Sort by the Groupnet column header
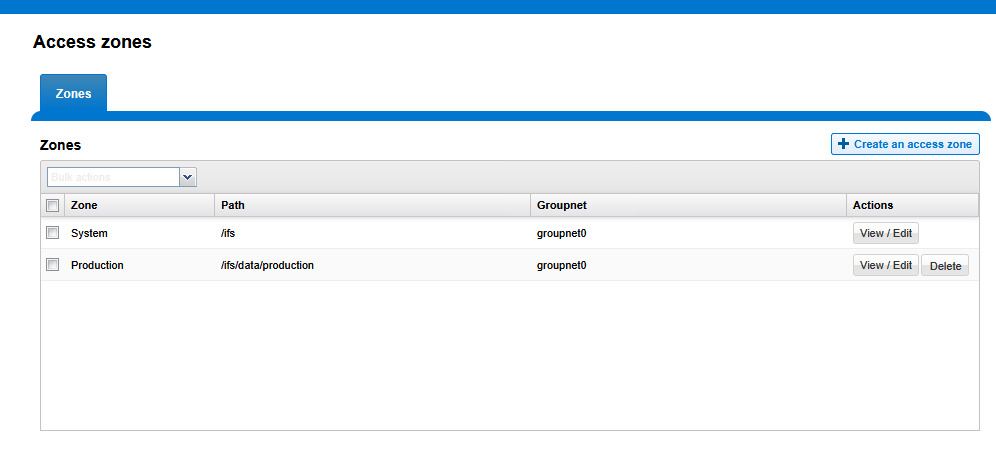Screen dimensions: 996x467 tap(561, 205)
